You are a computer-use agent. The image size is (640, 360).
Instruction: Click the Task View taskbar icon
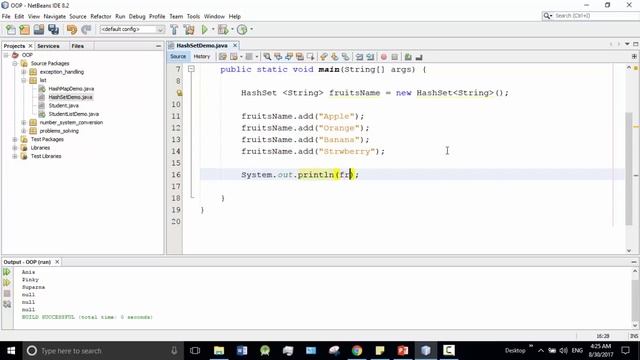click(195, 350)
